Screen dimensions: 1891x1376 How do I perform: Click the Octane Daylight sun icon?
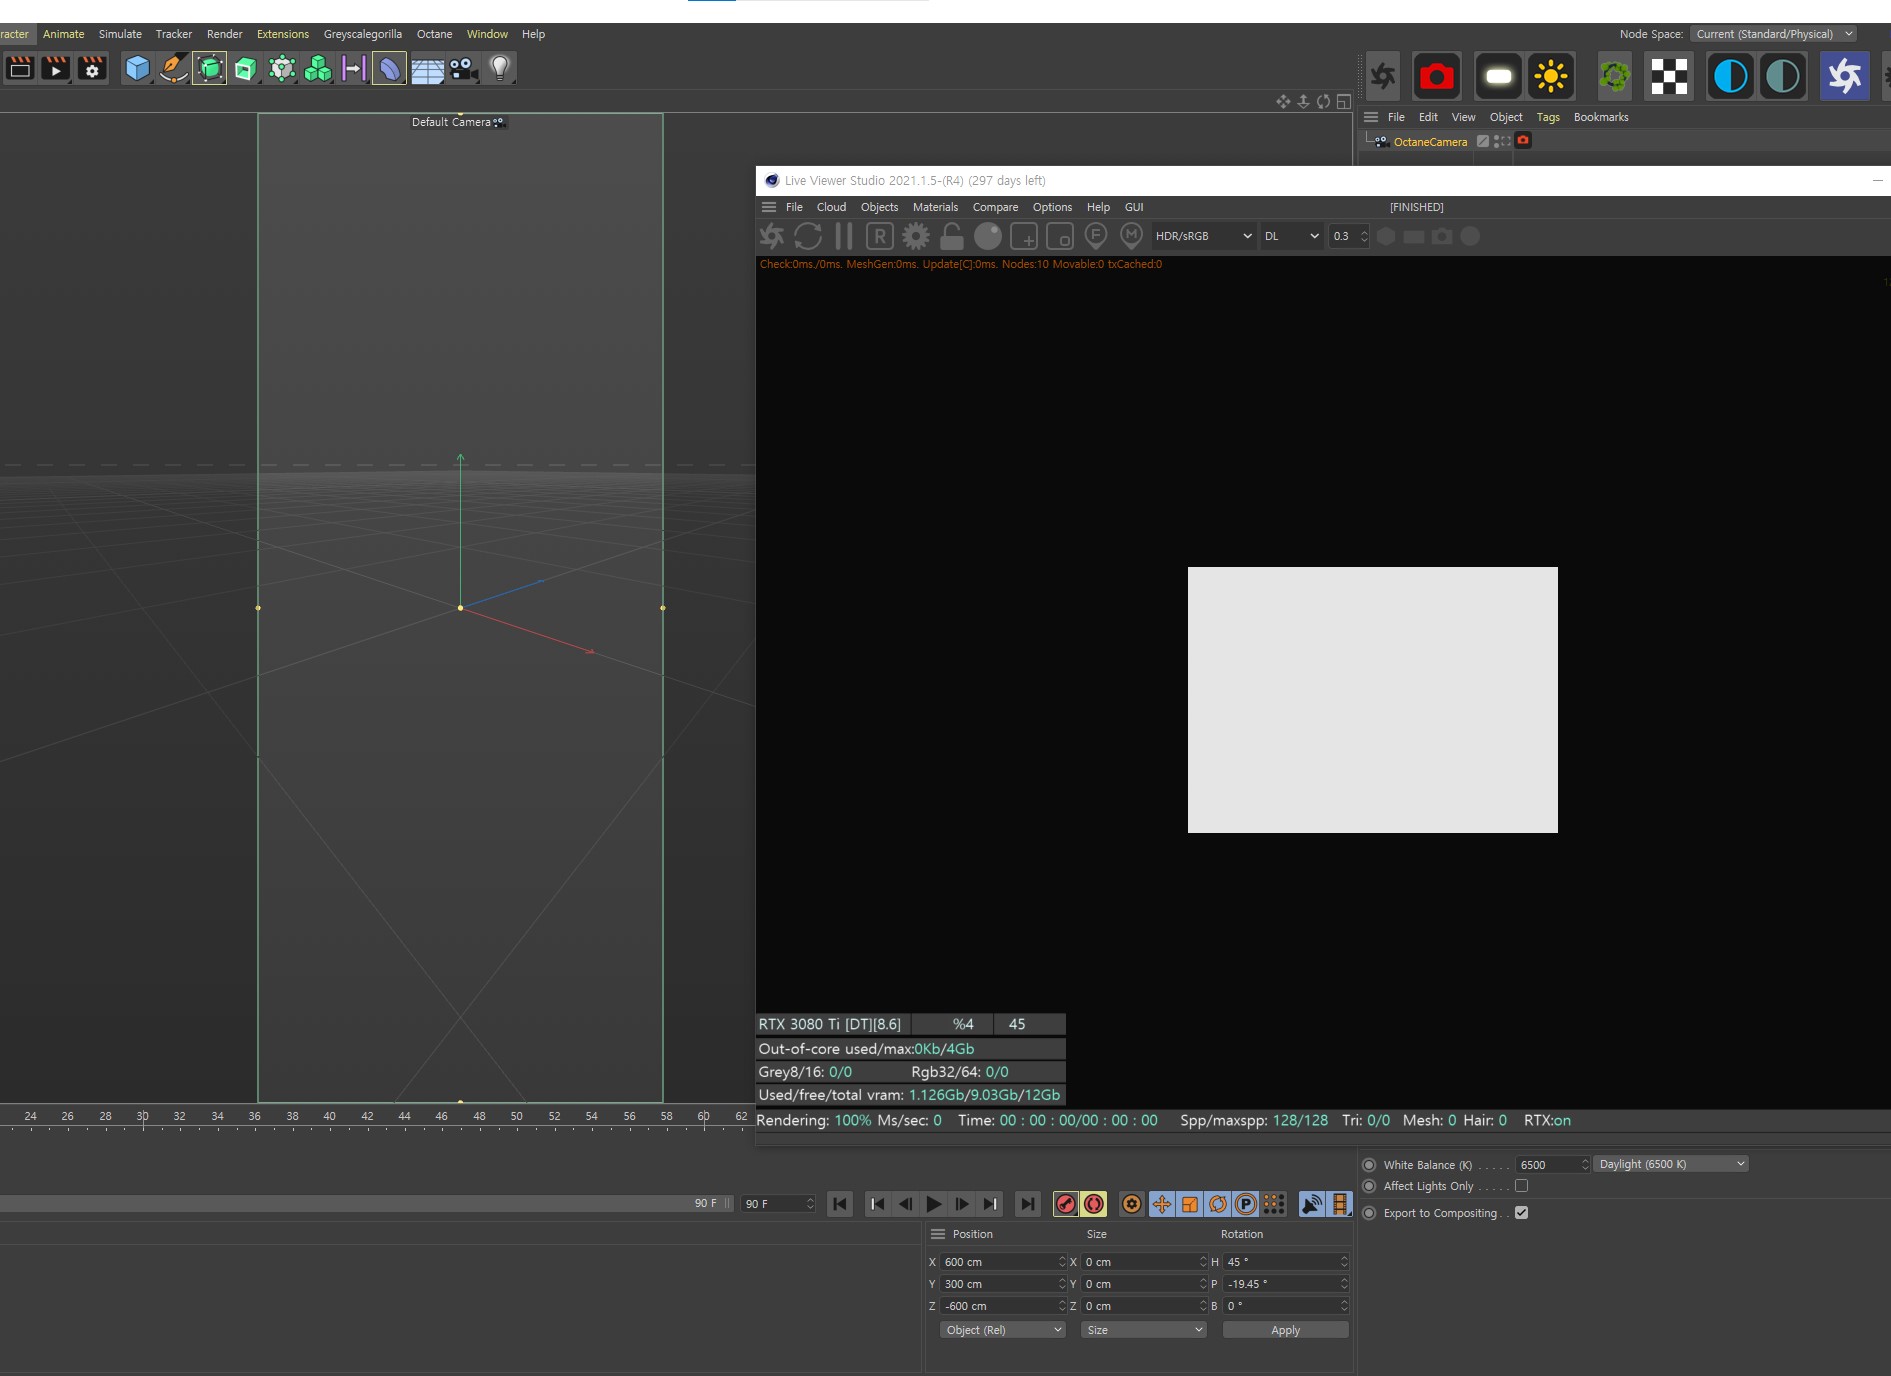click(1551, 76)
